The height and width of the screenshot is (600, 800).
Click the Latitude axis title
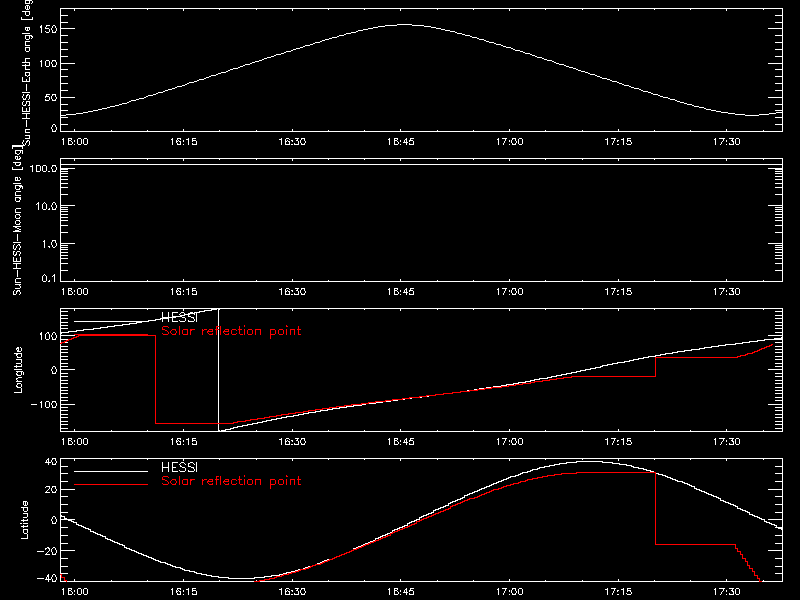24,520
